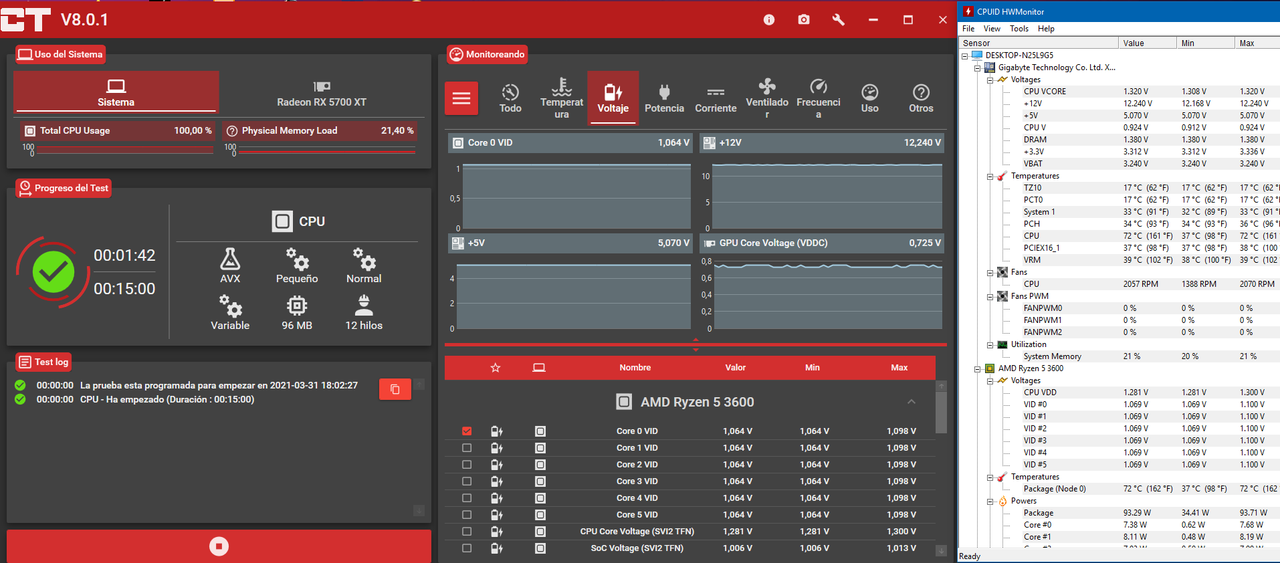1280x563 pixels.
Task: Collapse the Fans PWM node in HWMonitor
Action: [990, 296]
